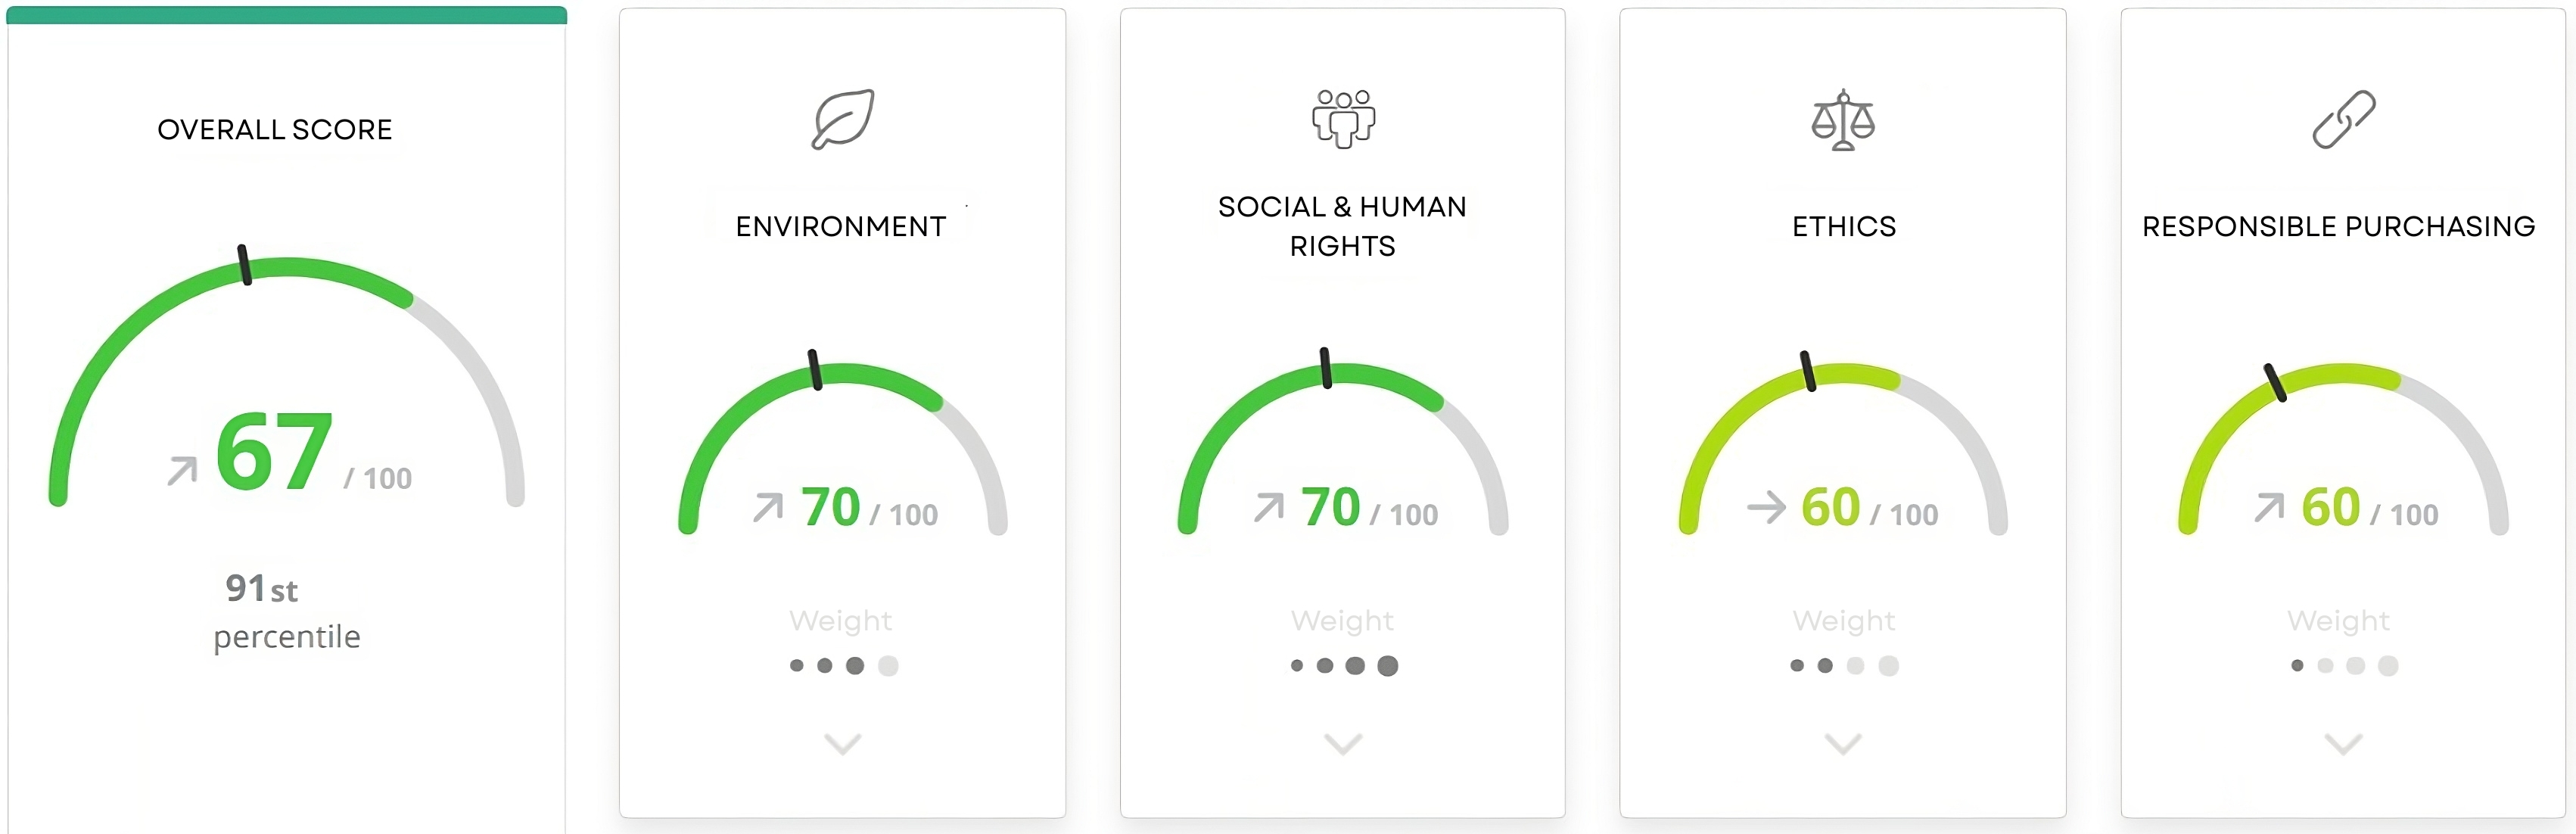Expand the Responsible Purchasing card chevron
This screenshot has width=2576, height=834.
(2343, 744)
